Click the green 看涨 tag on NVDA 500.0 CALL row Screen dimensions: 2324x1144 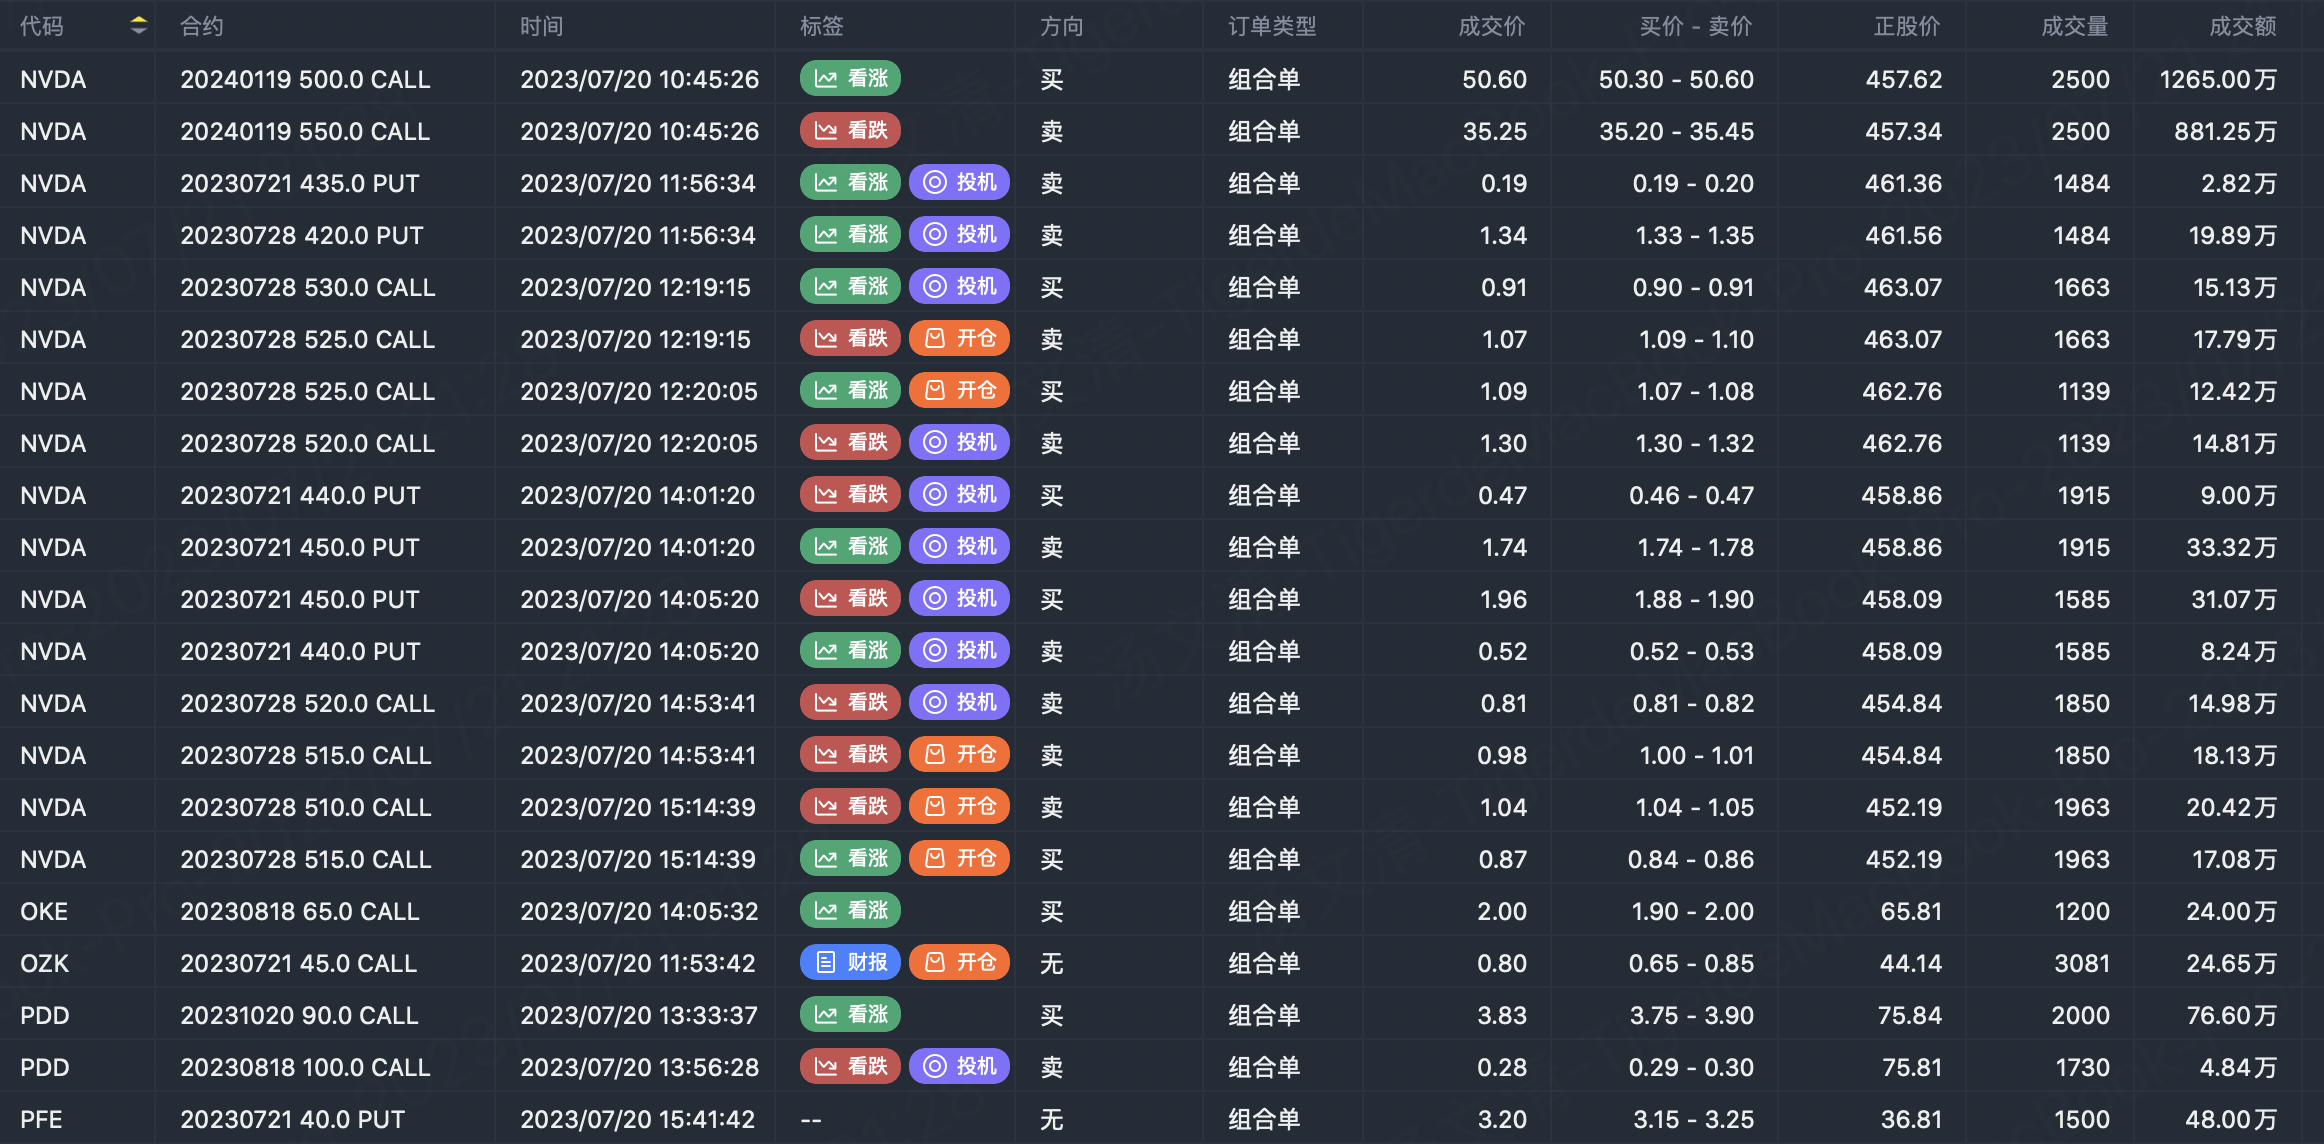850,79
